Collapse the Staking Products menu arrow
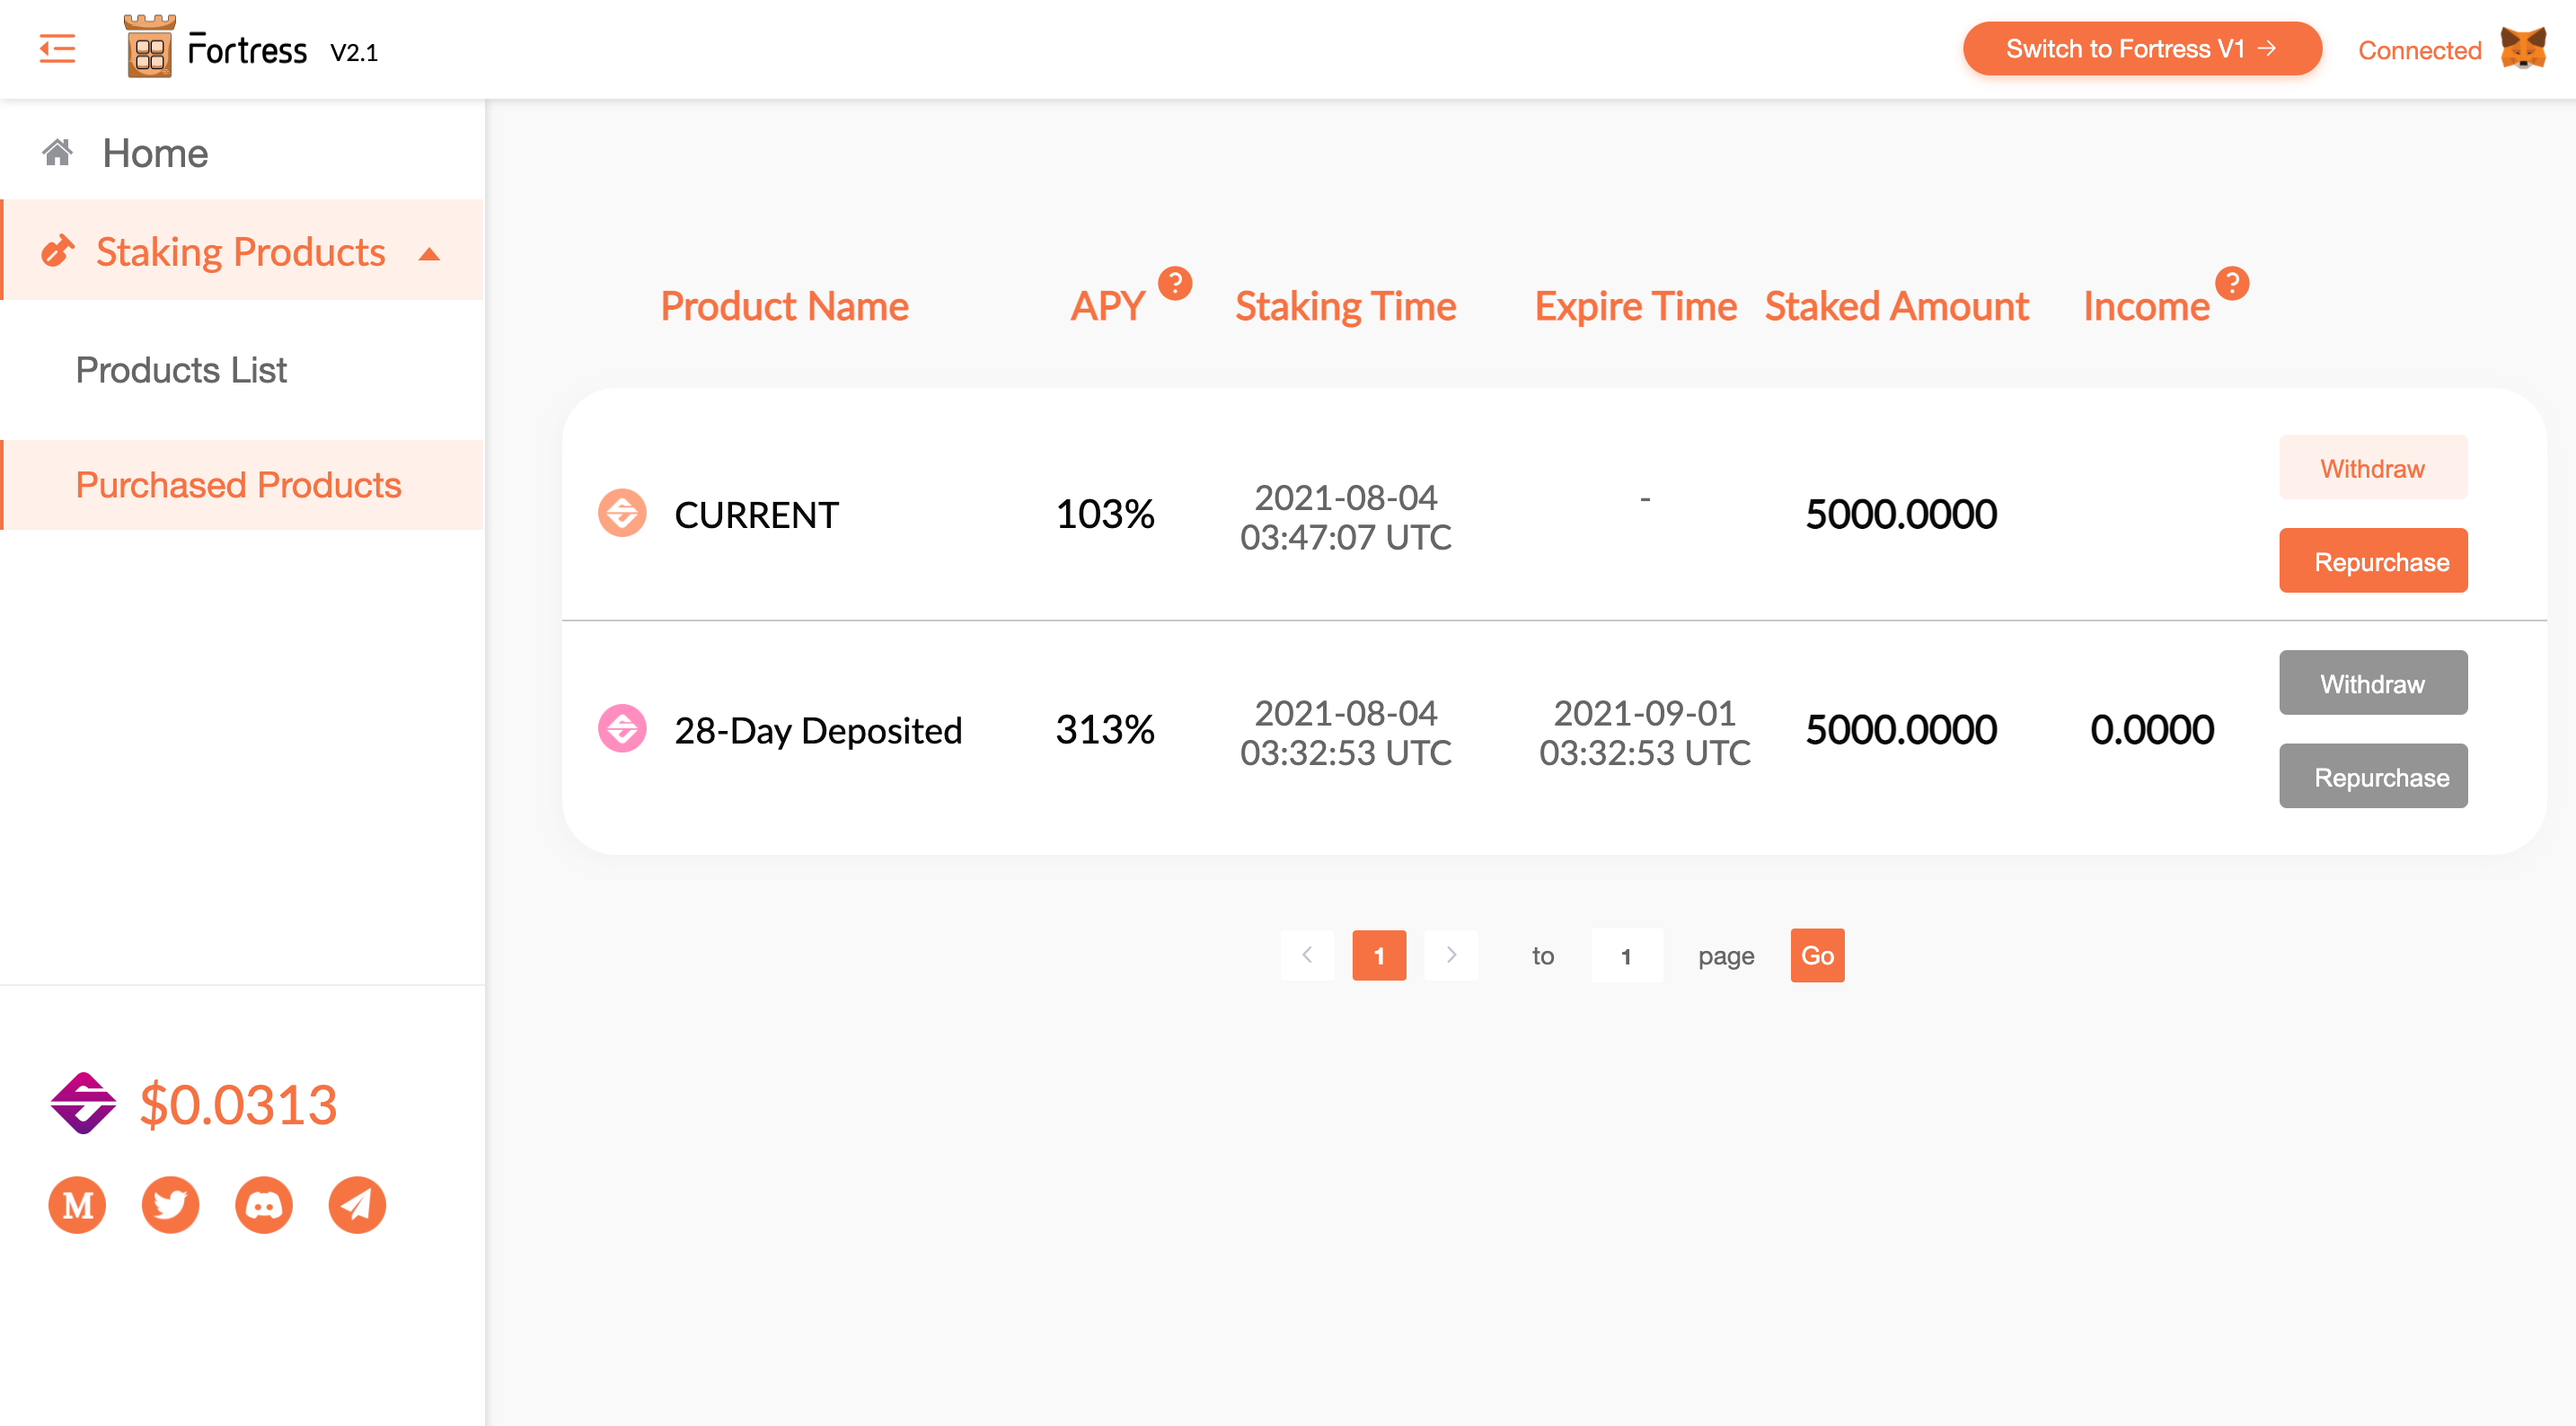 tap(429, 254)
